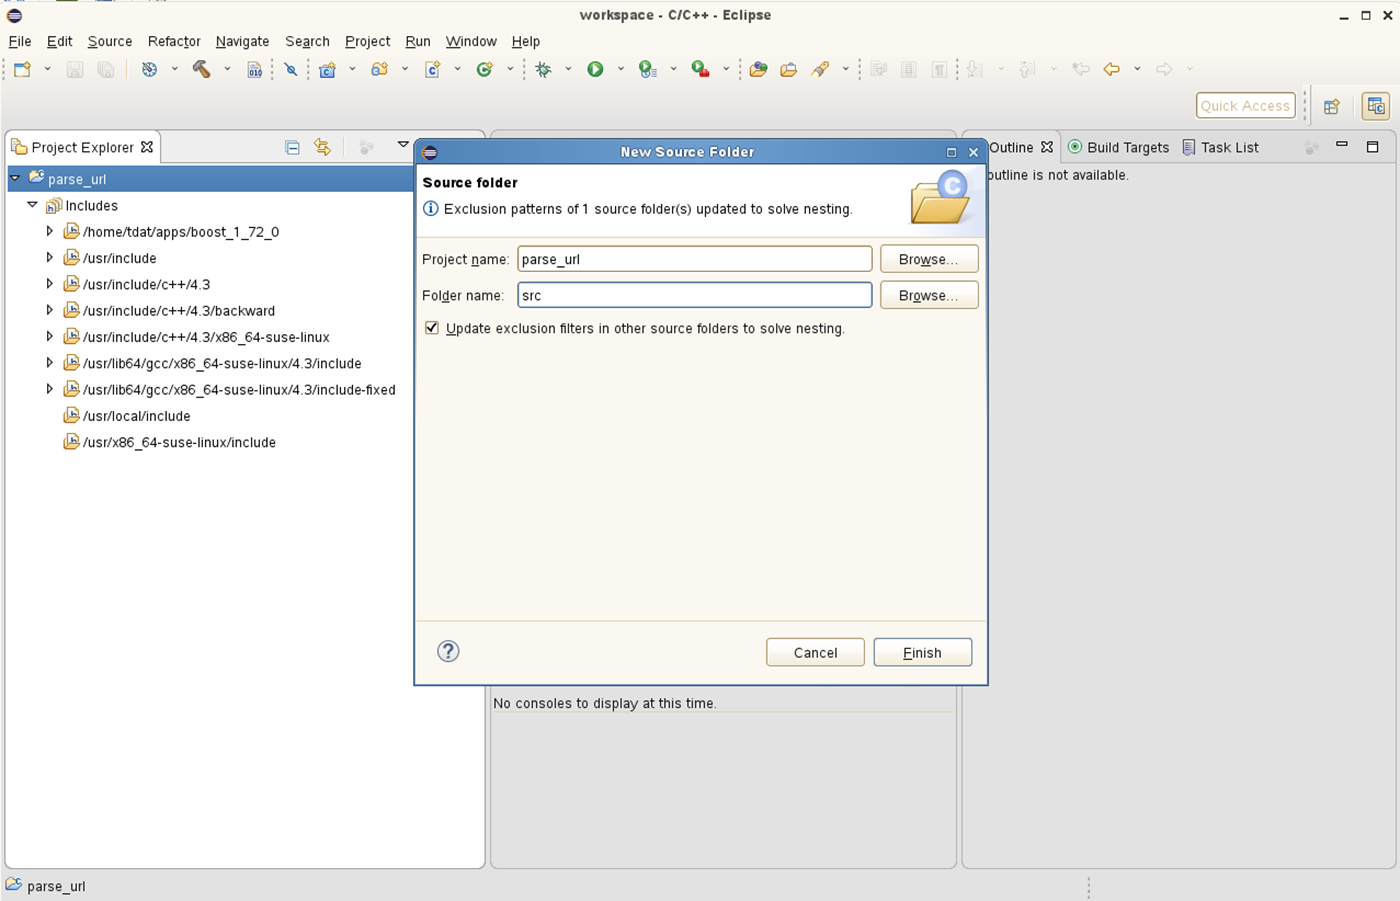Open New wizard dropdown arrow
Screen dimensions: 1400x901
tap(47, 69)
